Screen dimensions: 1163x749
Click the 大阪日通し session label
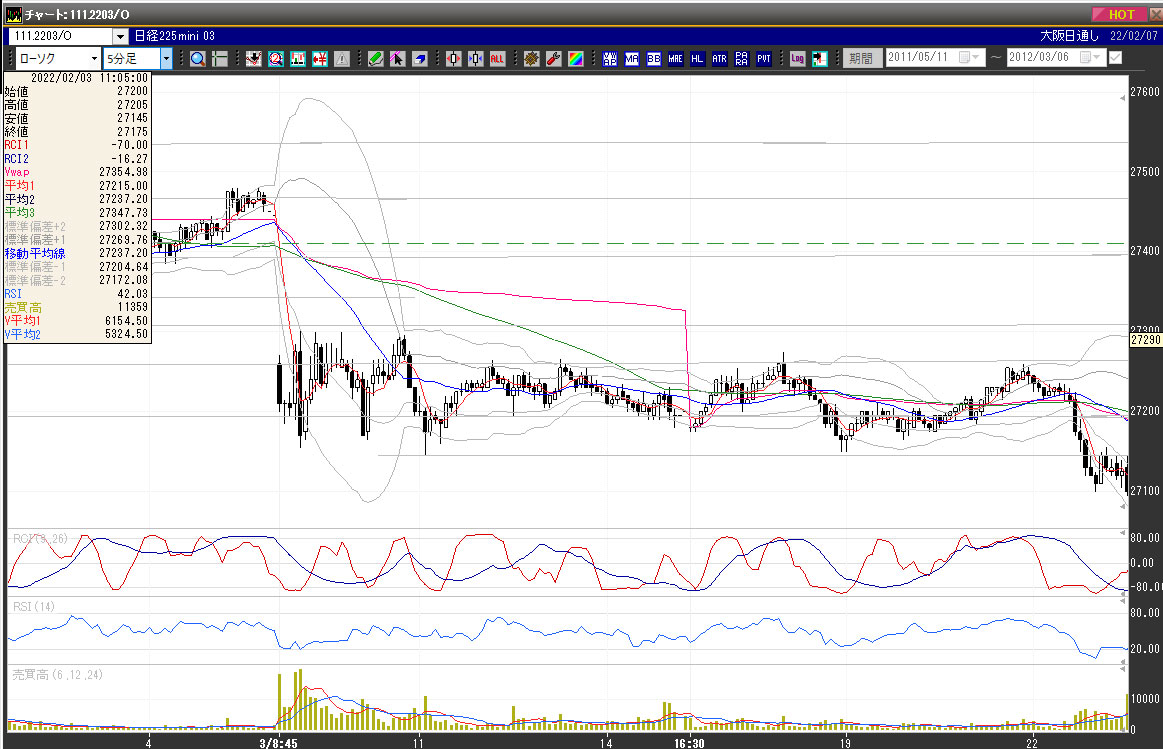1070,36
